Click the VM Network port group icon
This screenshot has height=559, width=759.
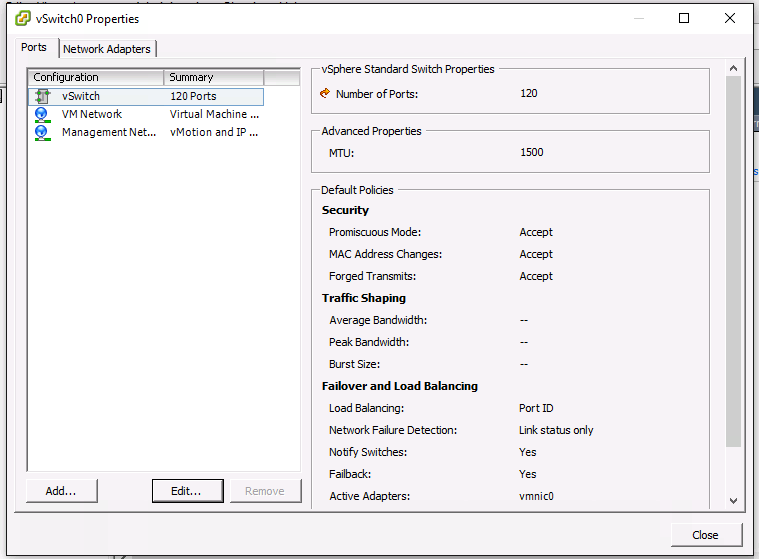[x=43, y=115]
